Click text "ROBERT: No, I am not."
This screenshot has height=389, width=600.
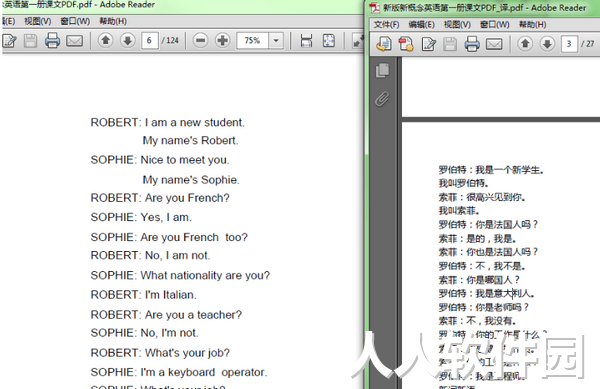point(150,255)
